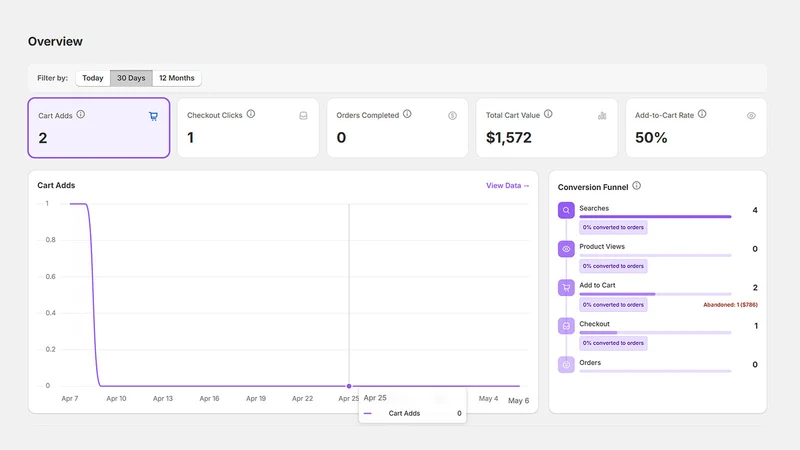Click the info icon next to Cart Adds
The image size is (800, 450).
tap(81, 115)
